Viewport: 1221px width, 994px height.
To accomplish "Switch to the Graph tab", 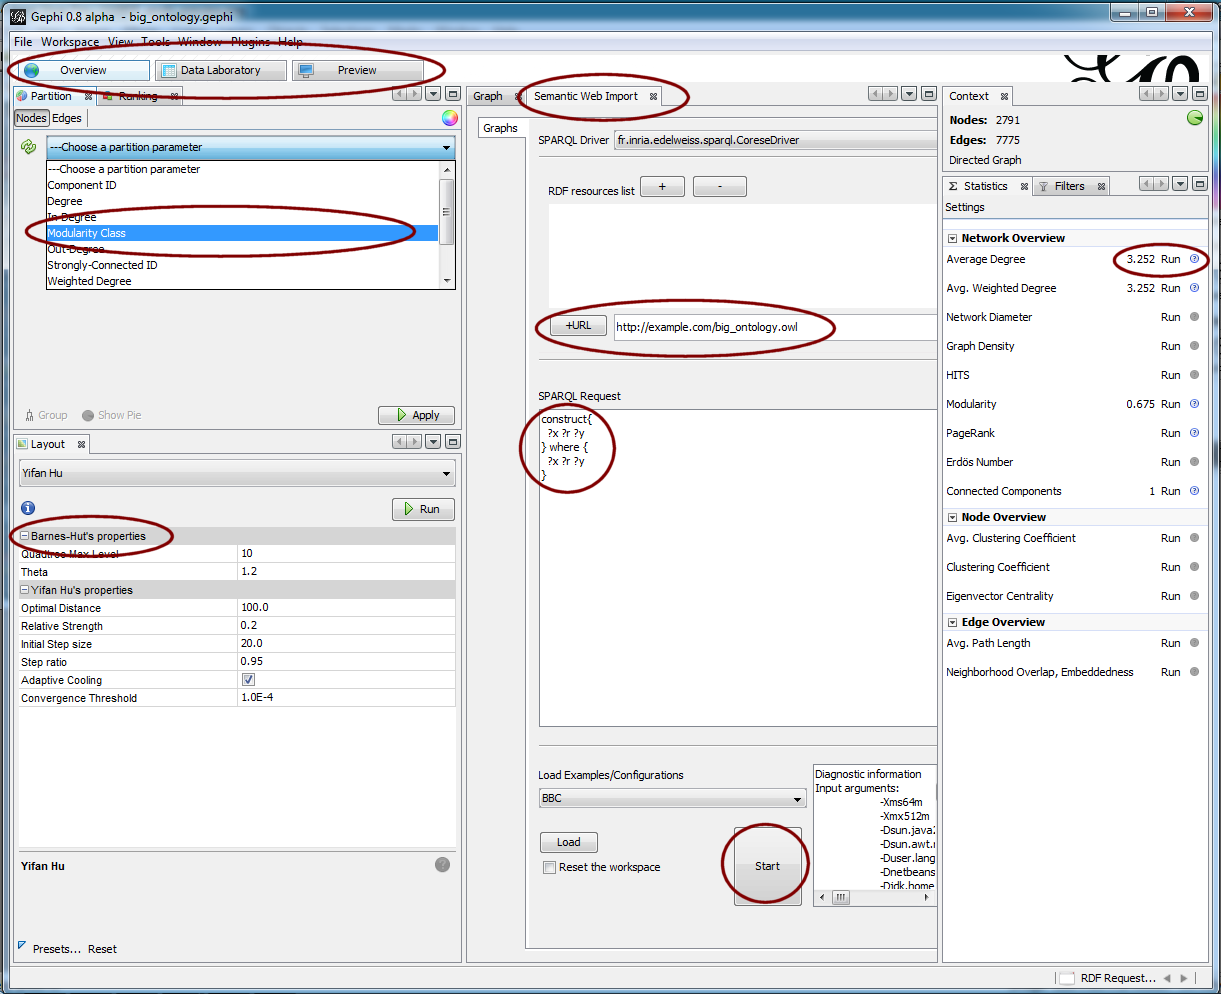I will [488, 96].
